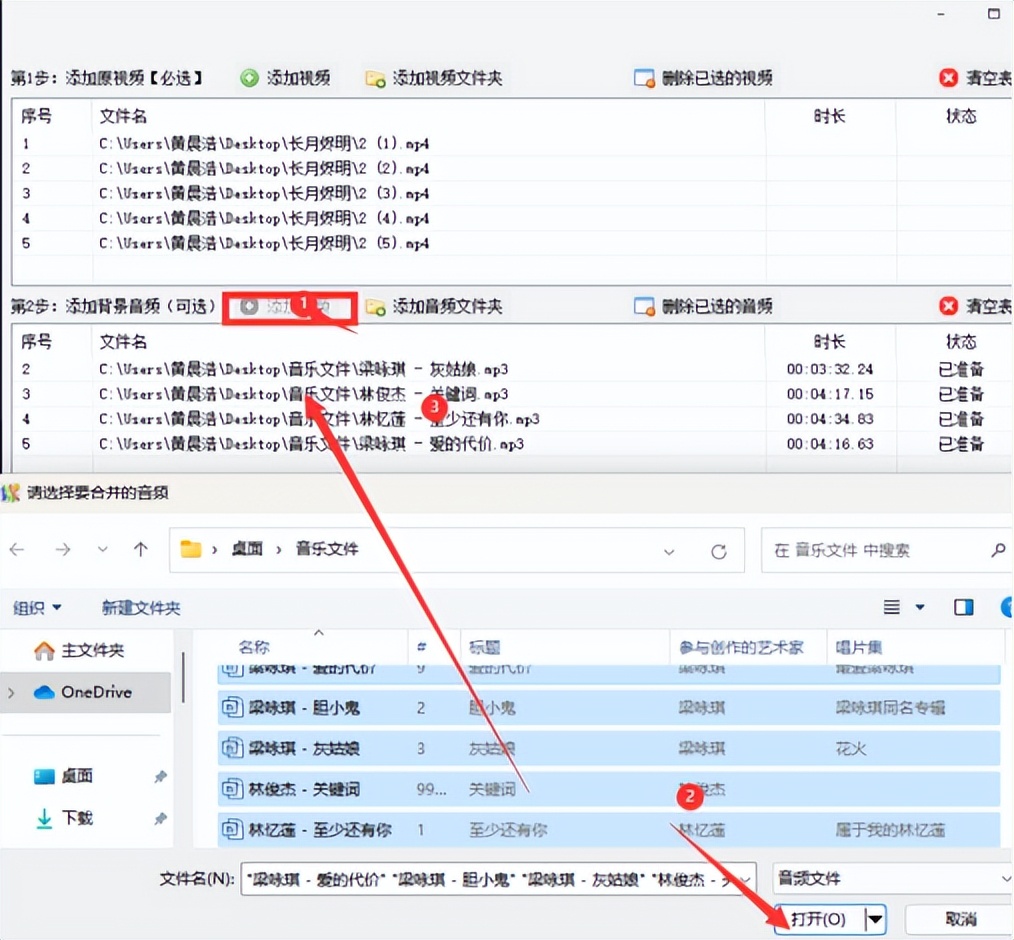
Task: Click file icon of 梁咏琪 - 胆小鬼
Action: click(232, 708)
